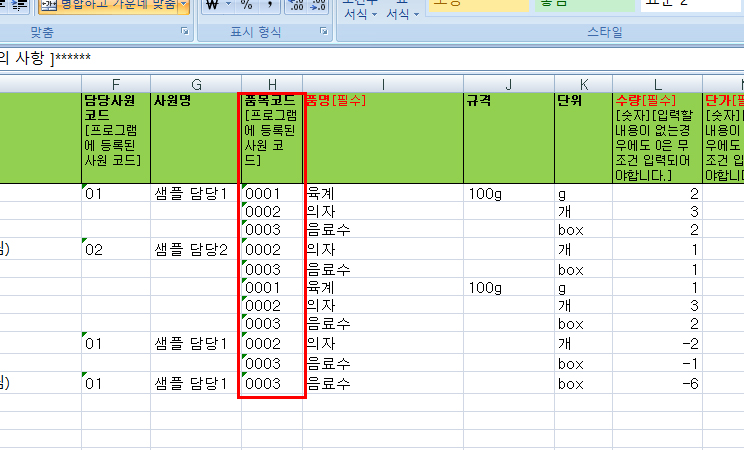Open the Merge and Center dropdown arrow
This screenshot has height=450, width=744.
pos(184,5)
